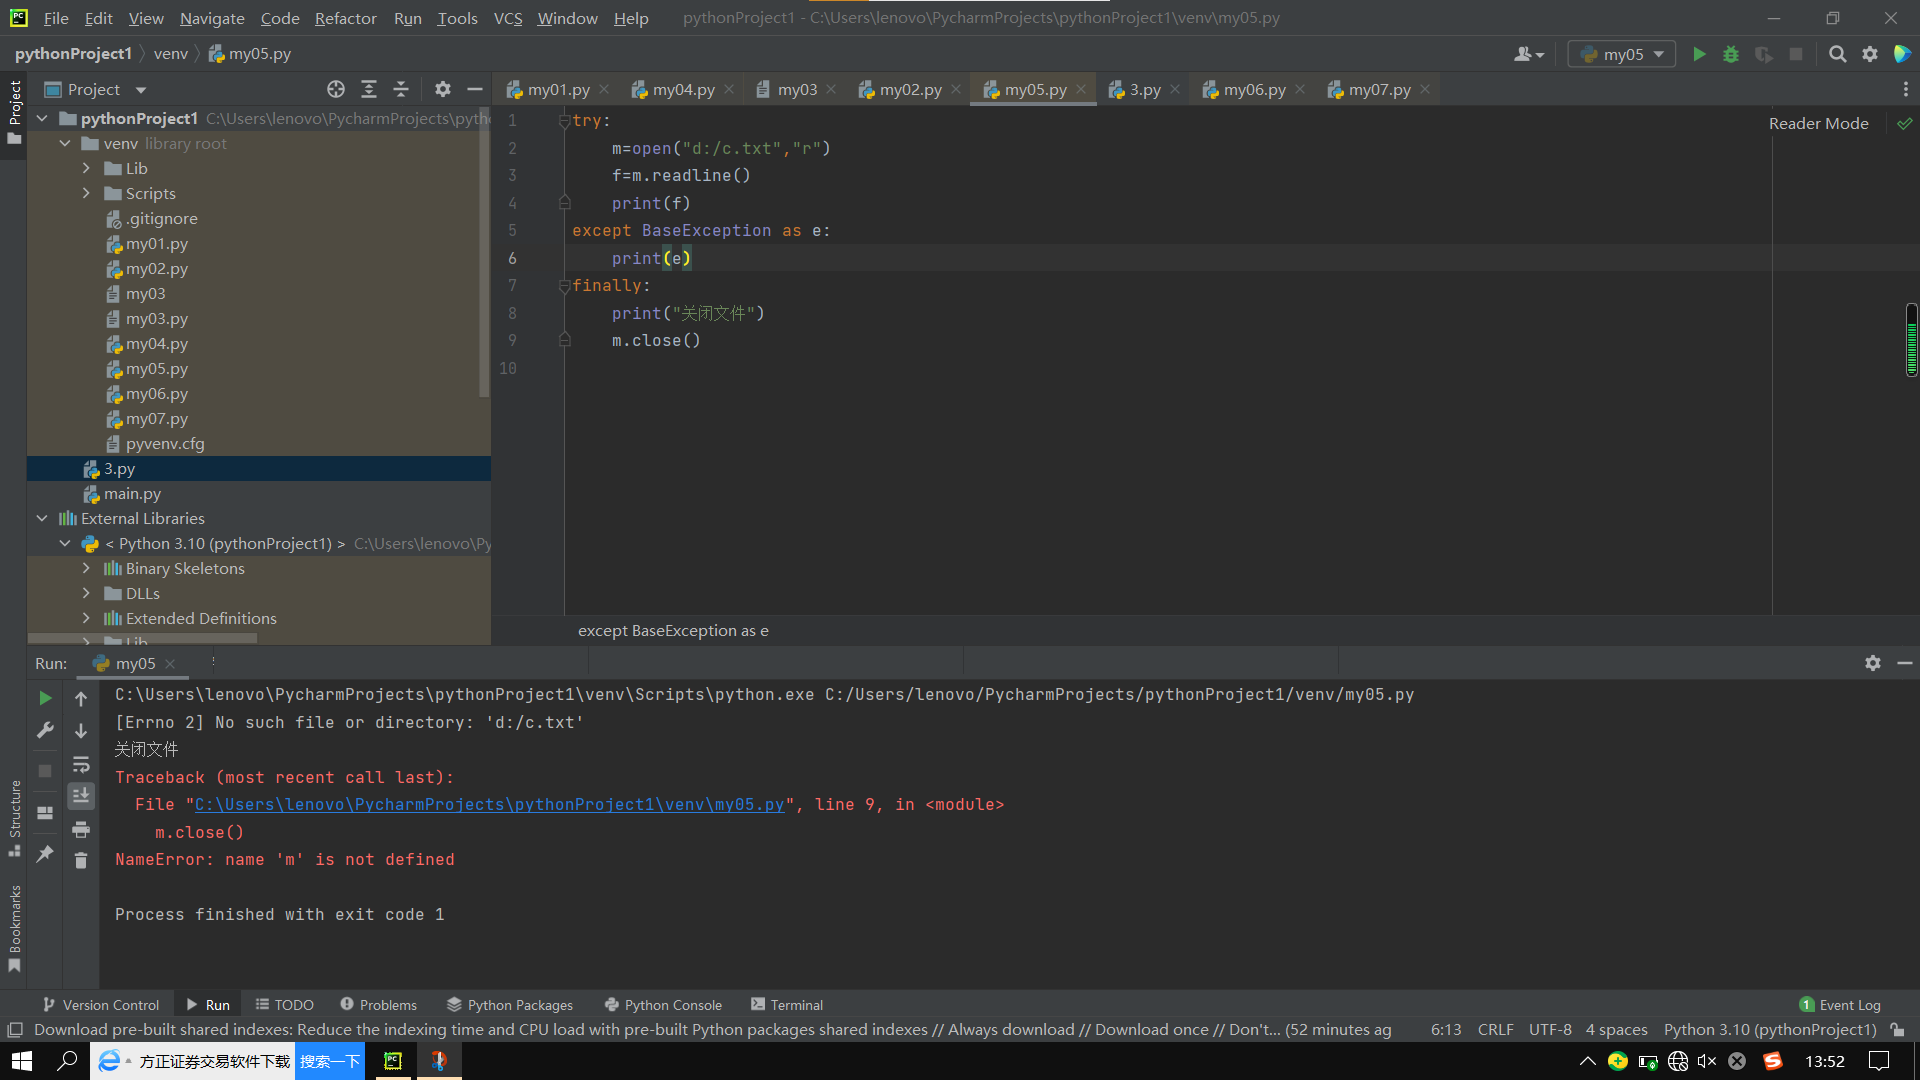Open Project panel options gear
1920x1080 pixels.
coord(443,89)
